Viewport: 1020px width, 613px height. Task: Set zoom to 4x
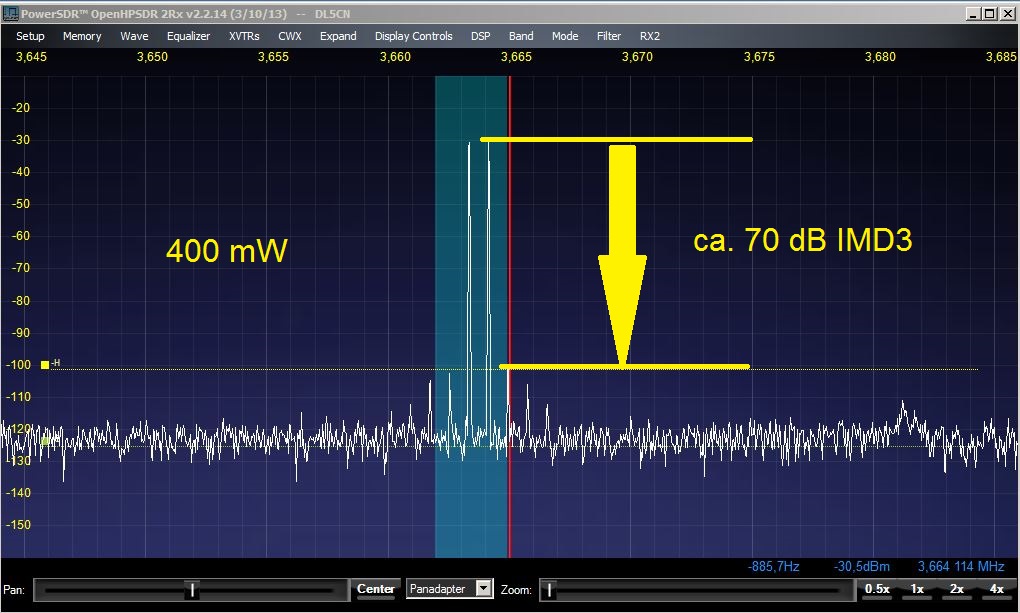click(996, 589)
